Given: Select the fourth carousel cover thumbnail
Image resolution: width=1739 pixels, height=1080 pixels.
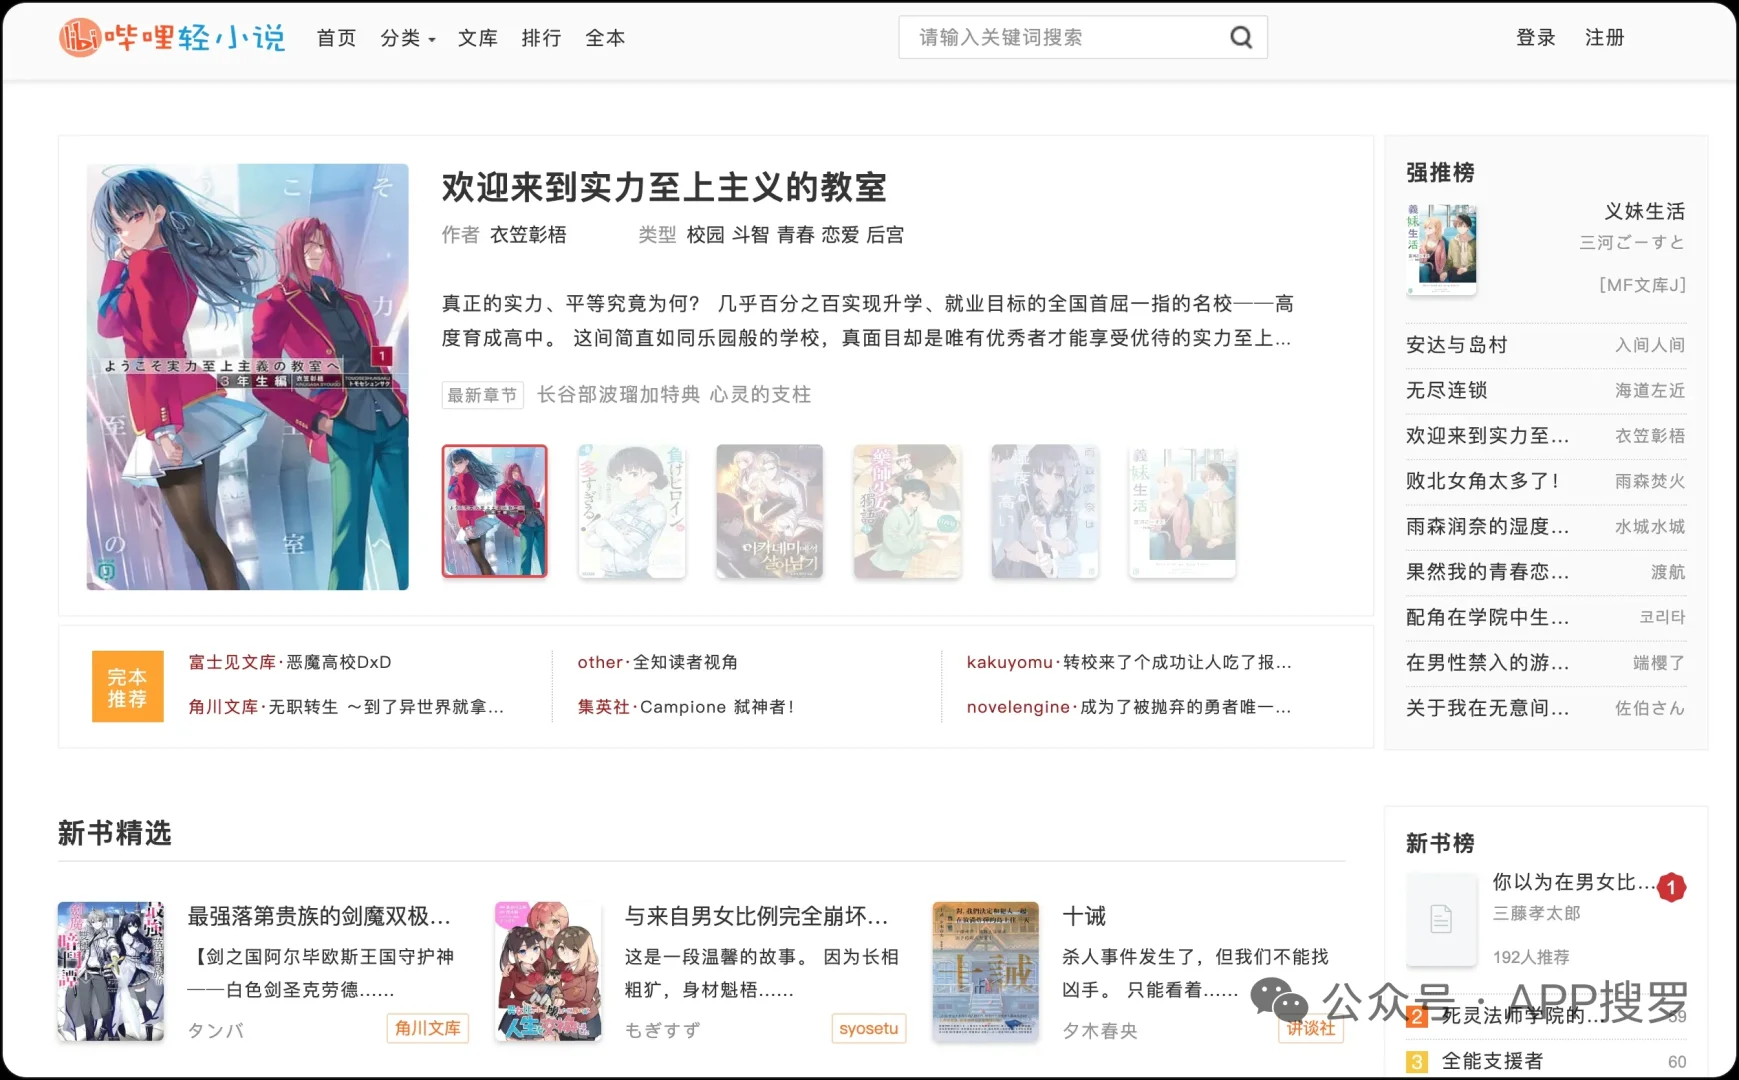Looking at the screenshot, I should coord(907,511).
